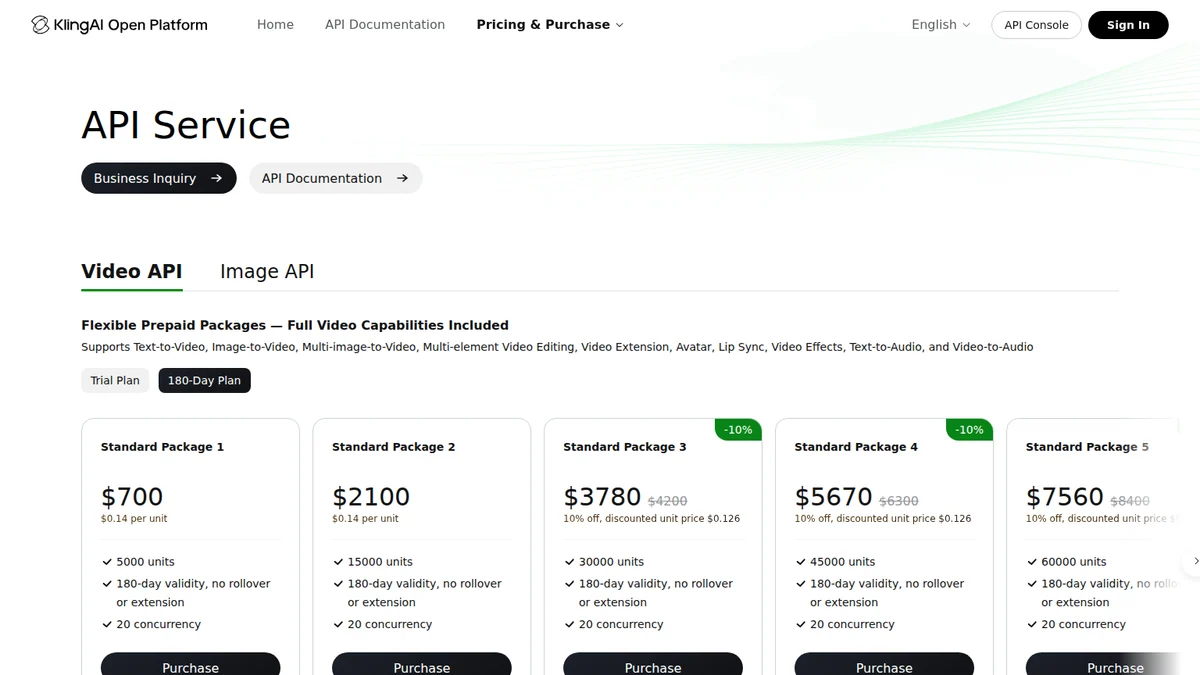Click the Flexible Prepaid Packages heading

click(x=295, y=325)
